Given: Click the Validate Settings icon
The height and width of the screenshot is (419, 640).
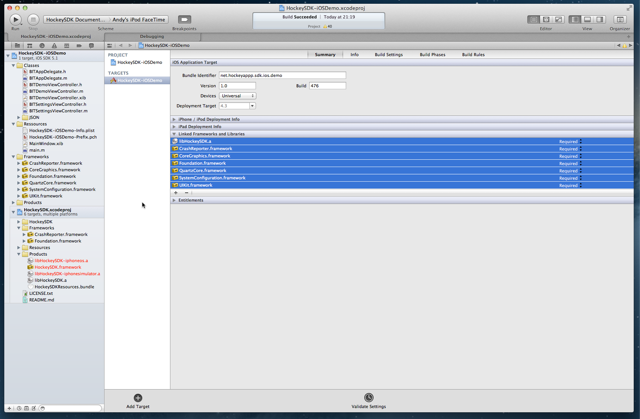Looking at the screenshot, I should pos(368,398).
